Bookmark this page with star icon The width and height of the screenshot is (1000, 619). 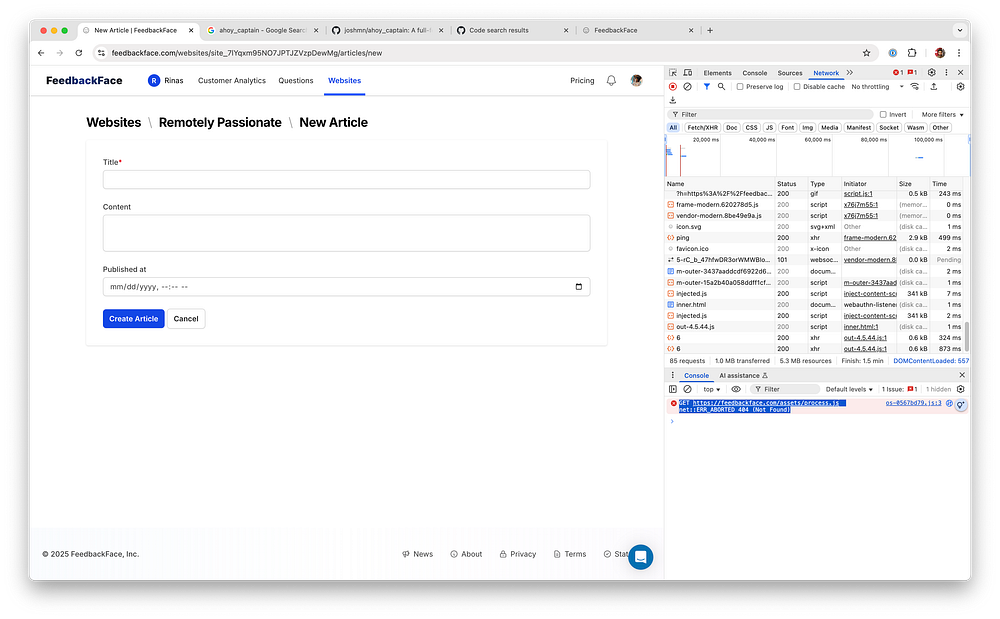click(866, 53)
